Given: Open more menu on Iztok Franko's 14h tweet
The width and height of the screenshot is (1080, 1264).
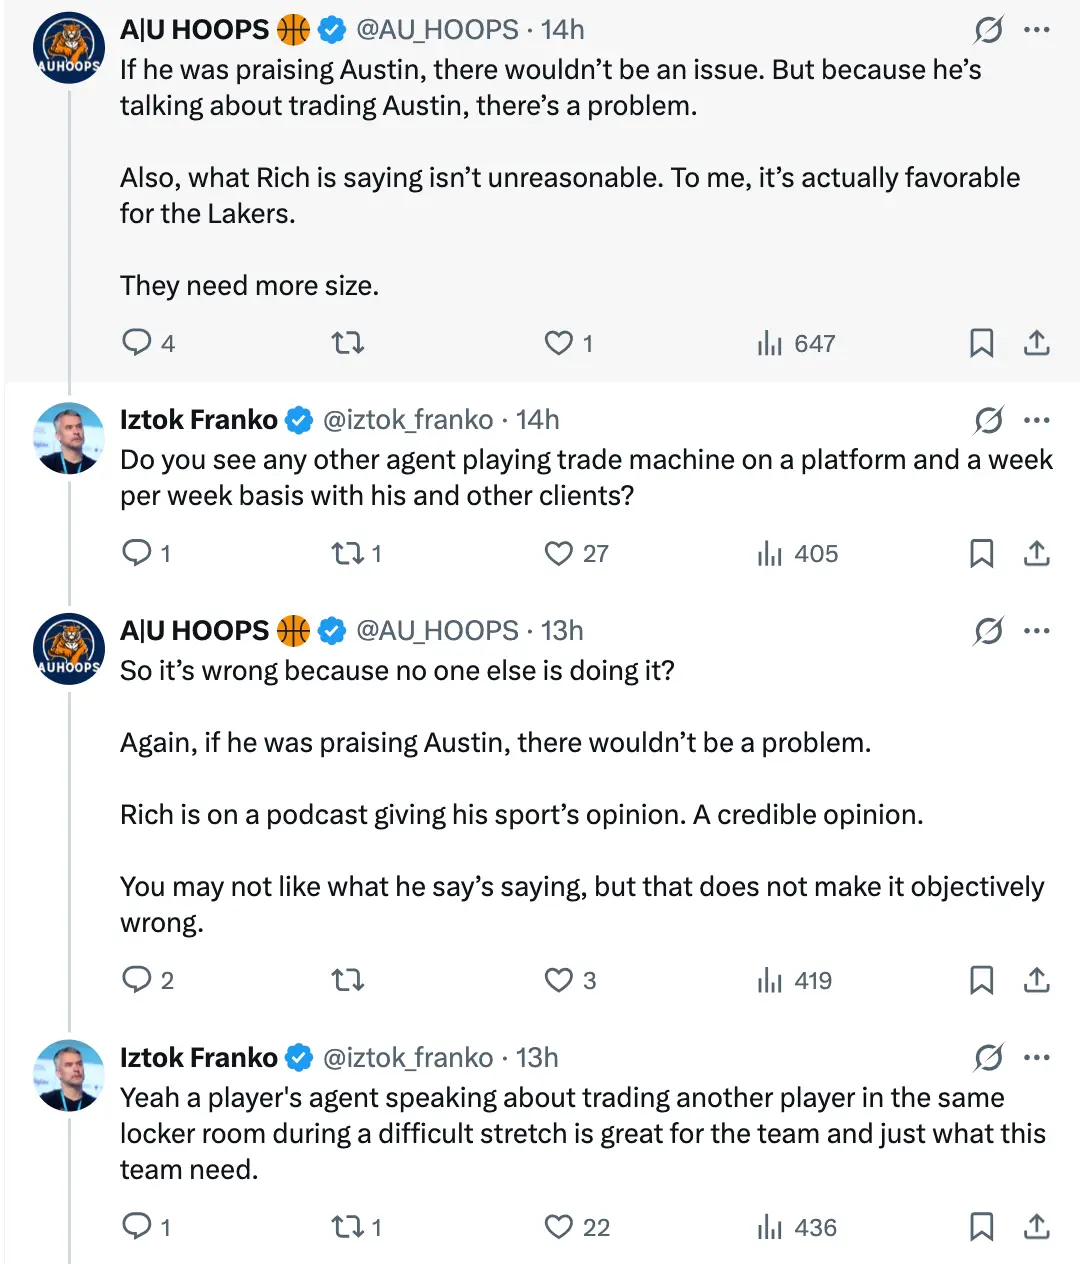Looking at the screenshot, I should point(1037,420).
